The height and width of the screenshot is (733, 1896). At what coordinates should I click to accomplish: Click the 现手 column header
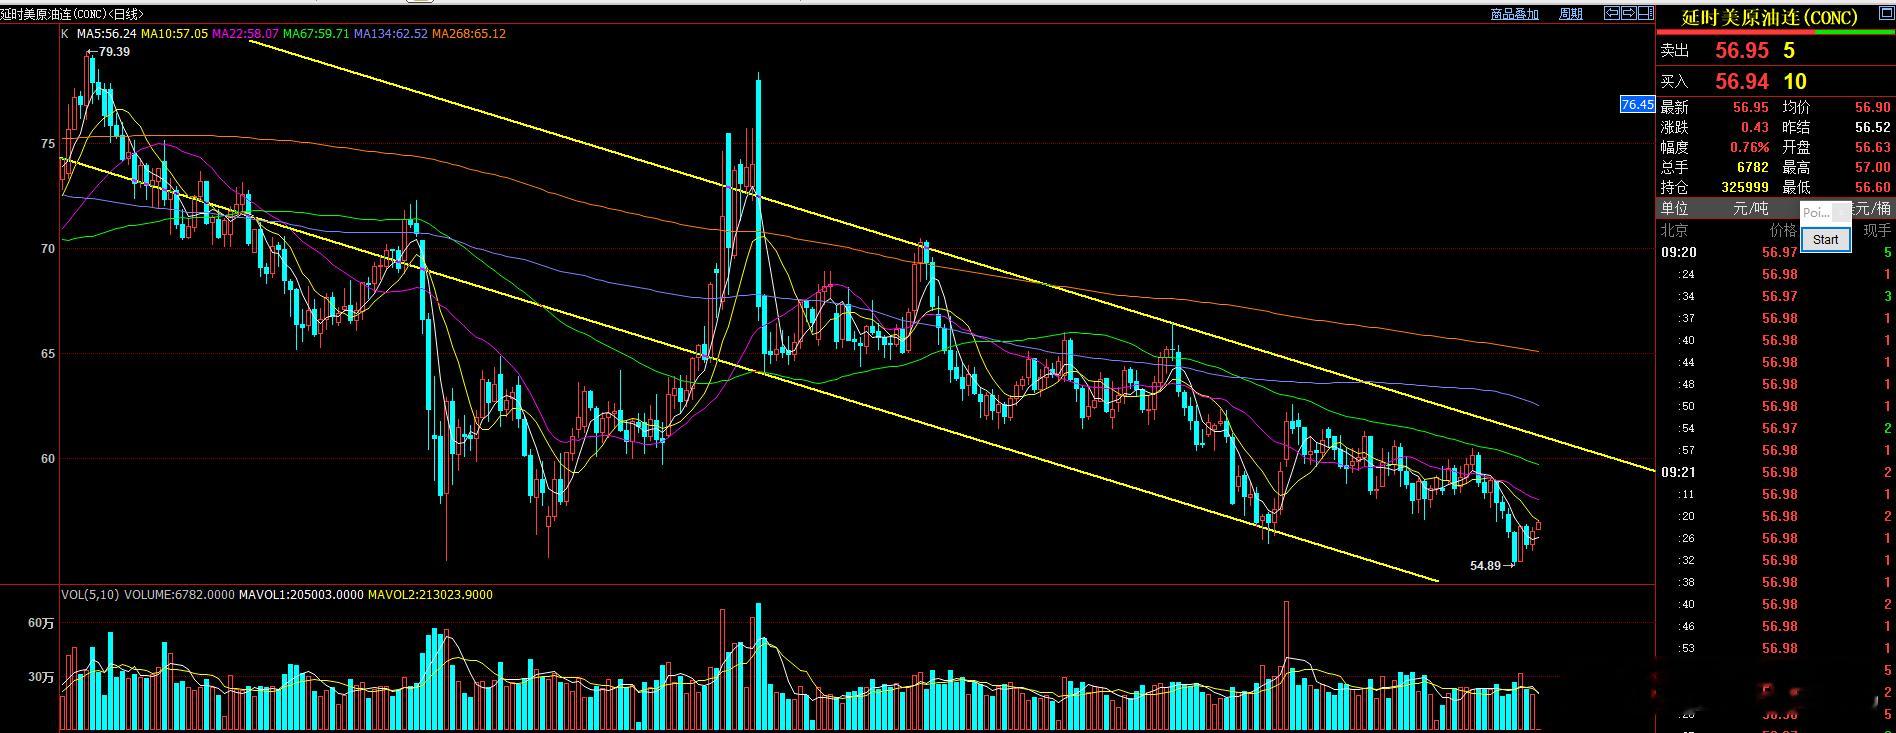(1877, 230)
